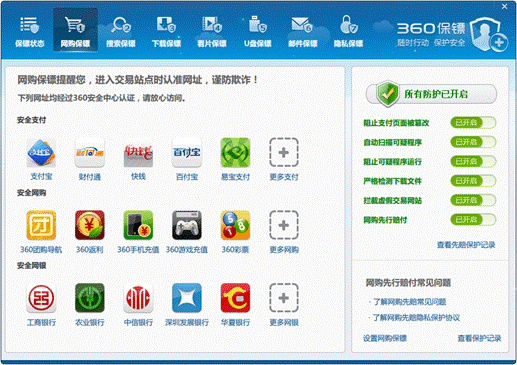Click the 设置网购保镖 link
517x365 pixels.
coord(385,338)
